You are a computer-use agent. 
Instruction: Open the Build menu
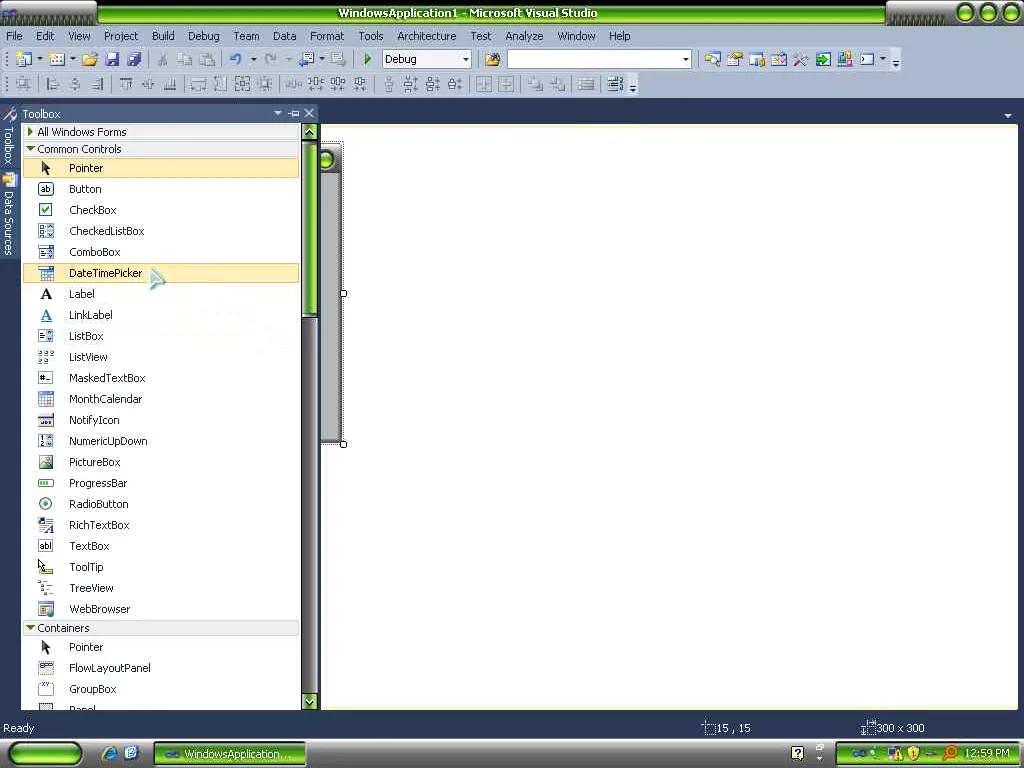[163, 37]
